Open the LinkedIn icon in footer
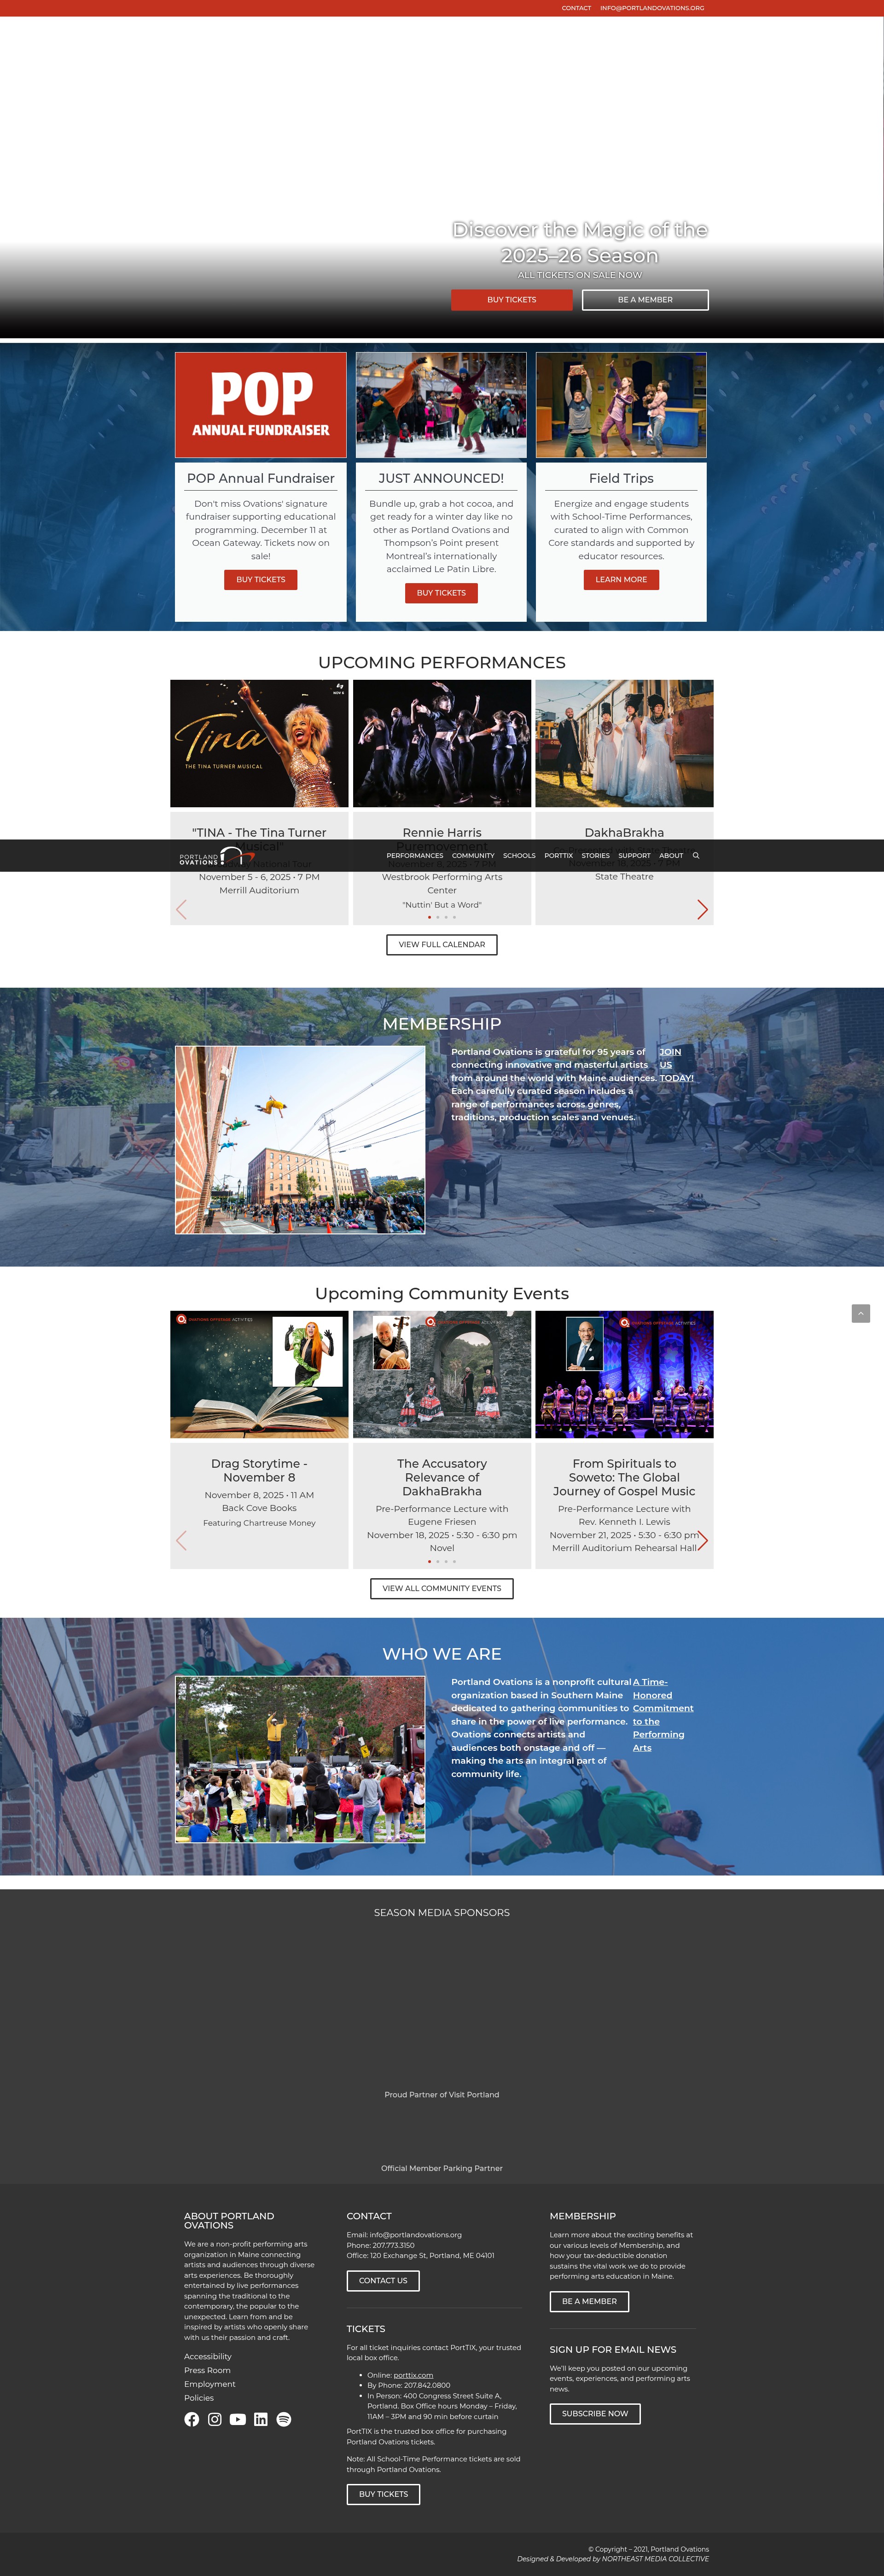884x2576 pixels. pos(261,2419)
